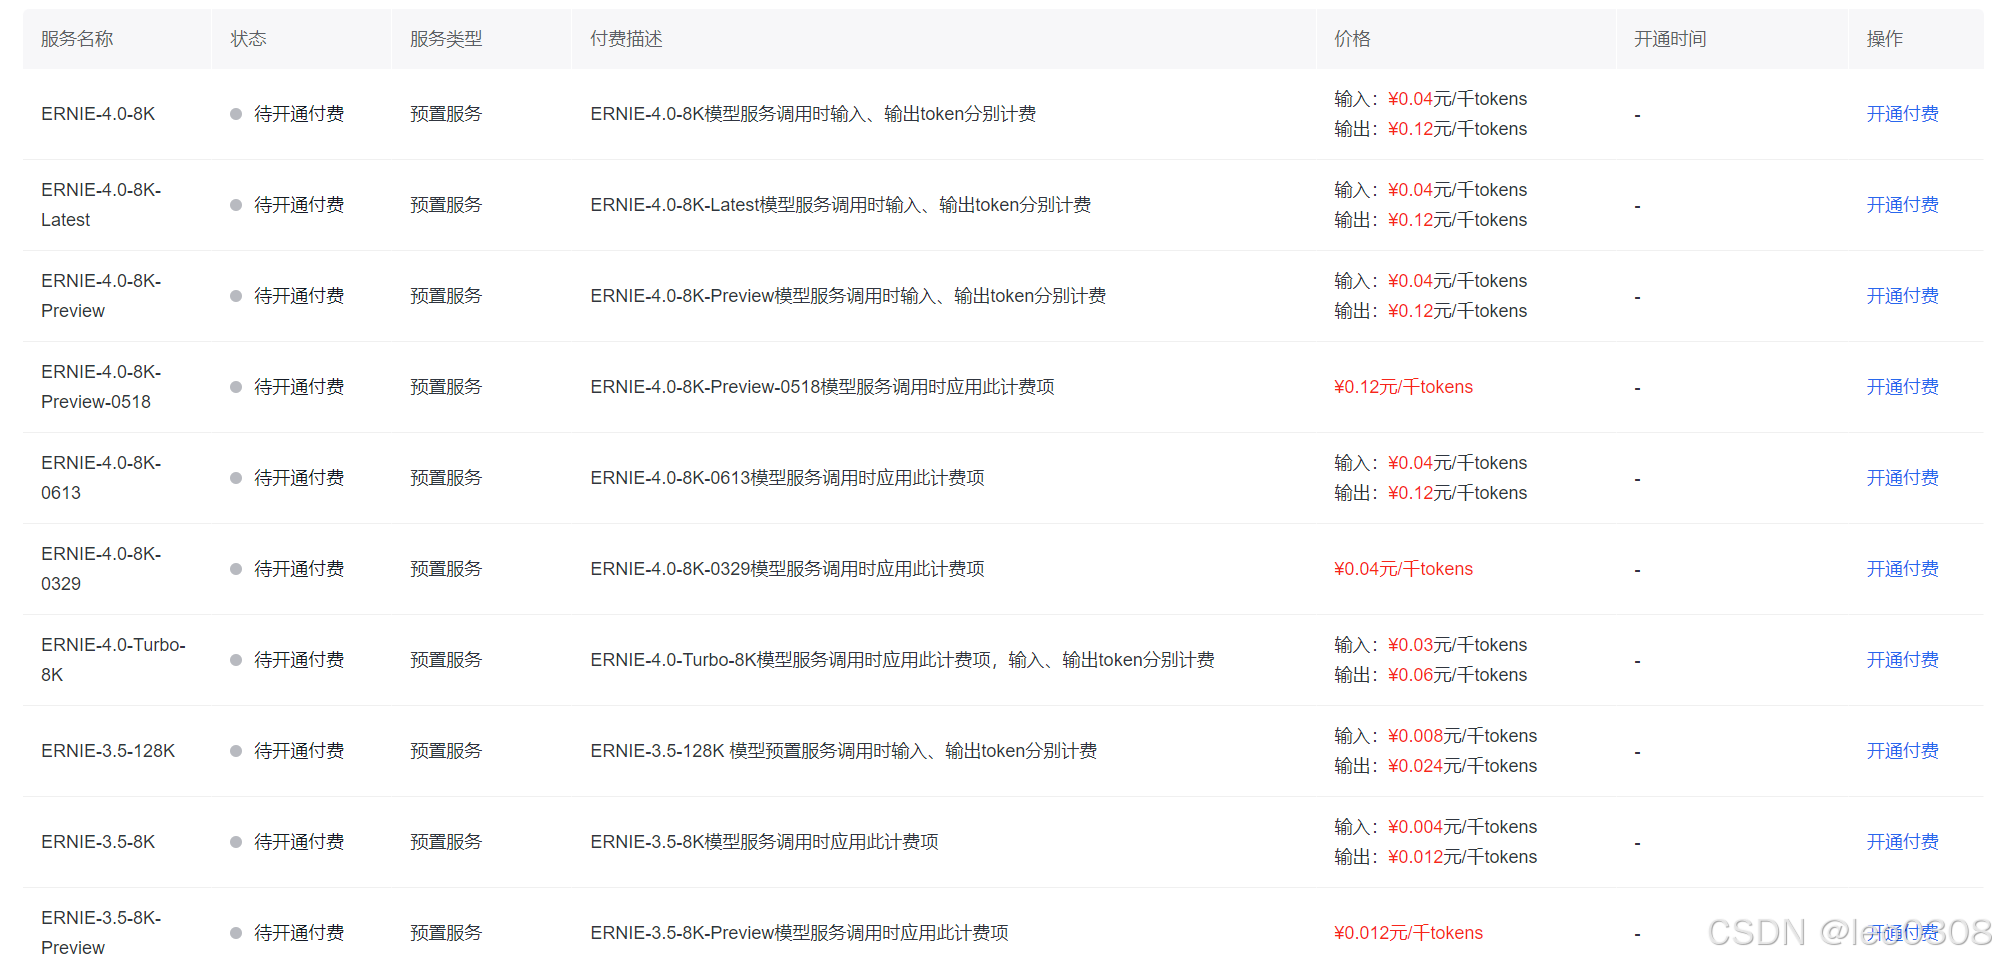The width and height of the screenshot is (1996, 966).
Task: Click output price ¥0.024元/千tokens for ERNIE-3.5-128K
Action: (x=1462, y=766)
